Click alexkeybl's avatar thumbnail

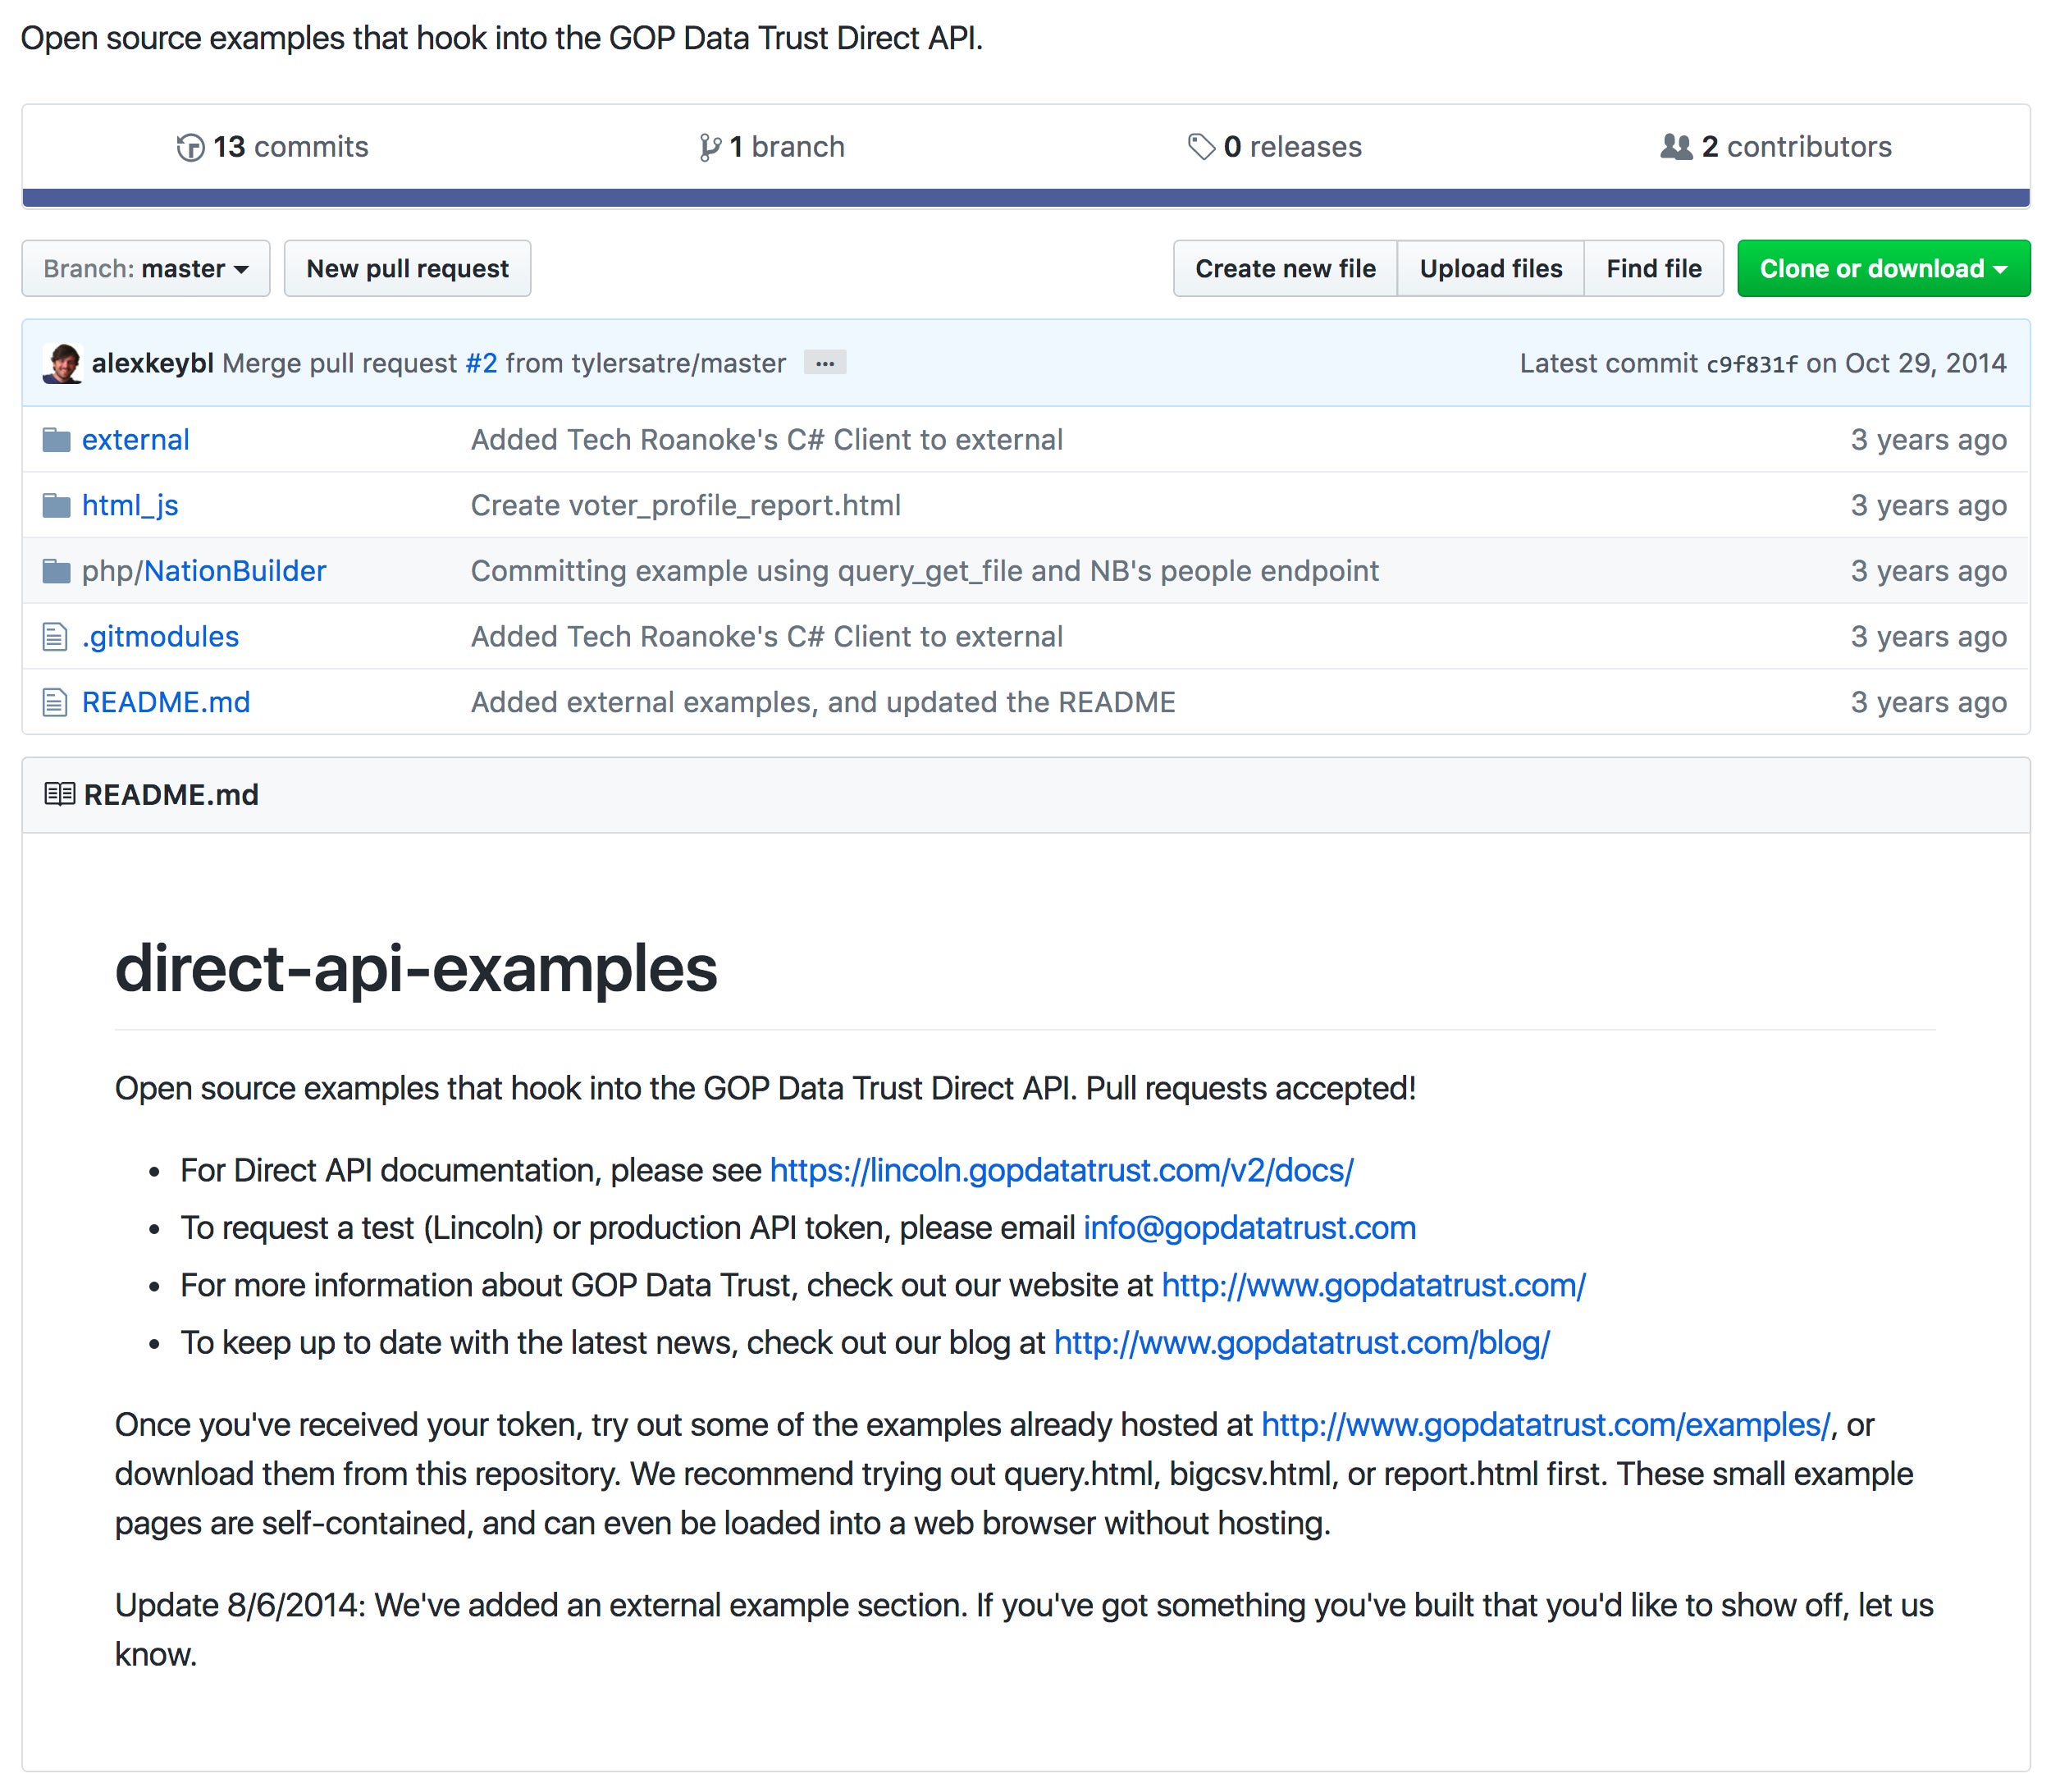(62, 363)
